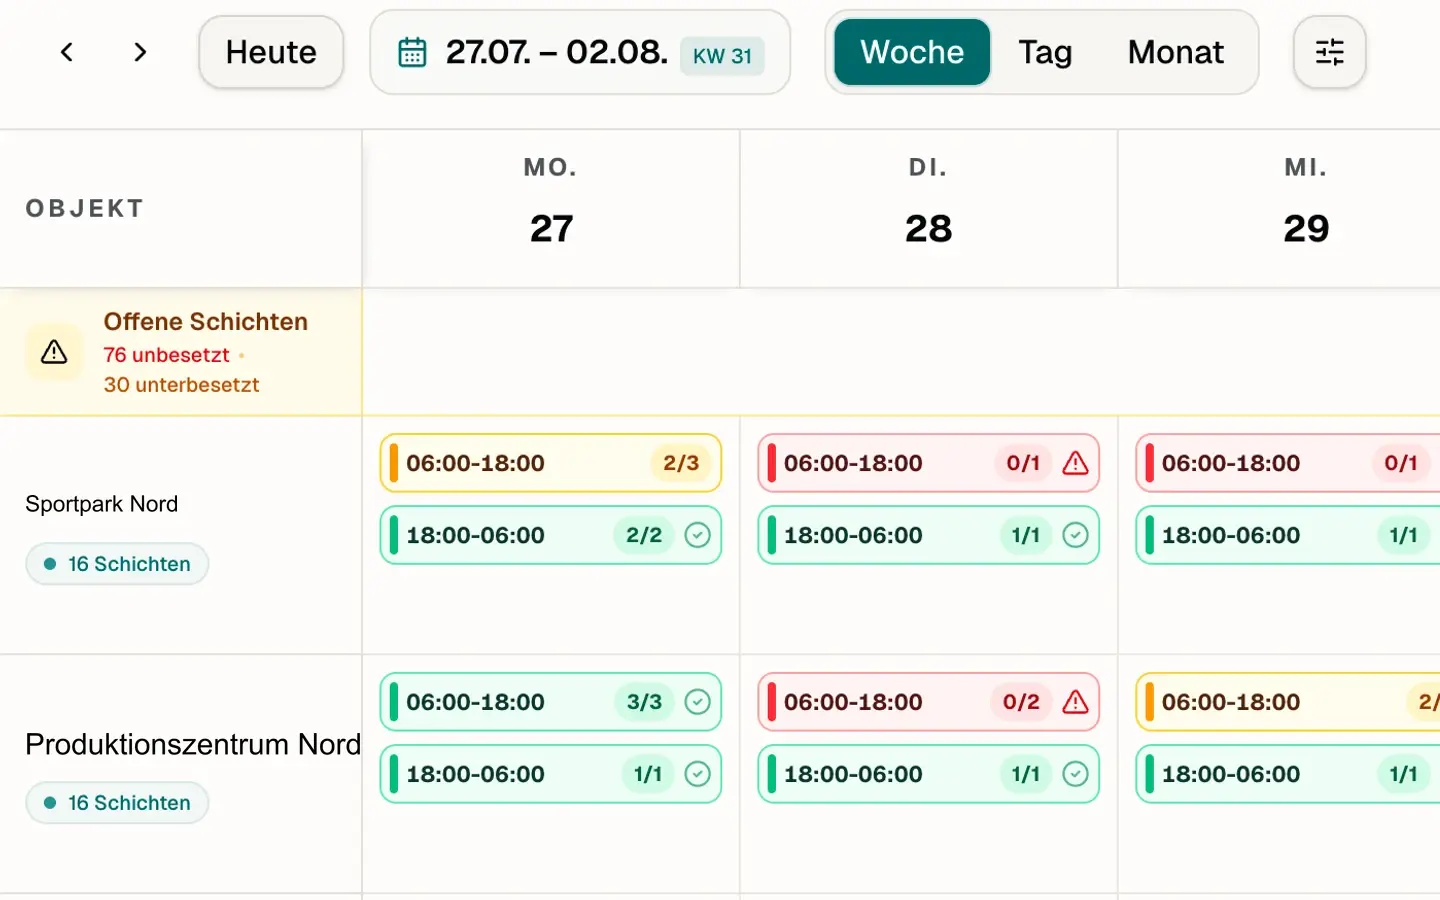Select the Monday 27 column header
This screenshot has width=1440, height=900.
(x=551, y=208)
